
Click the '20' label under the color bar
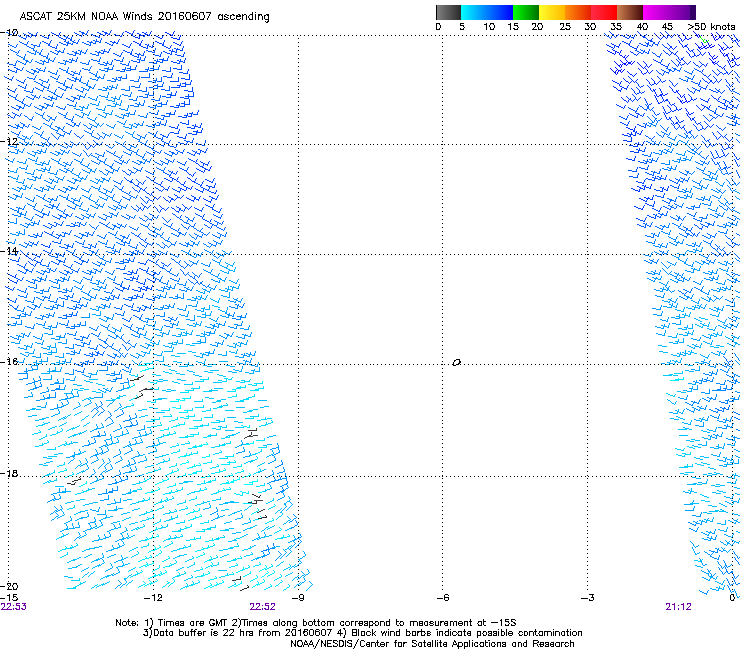coord(537,27)
